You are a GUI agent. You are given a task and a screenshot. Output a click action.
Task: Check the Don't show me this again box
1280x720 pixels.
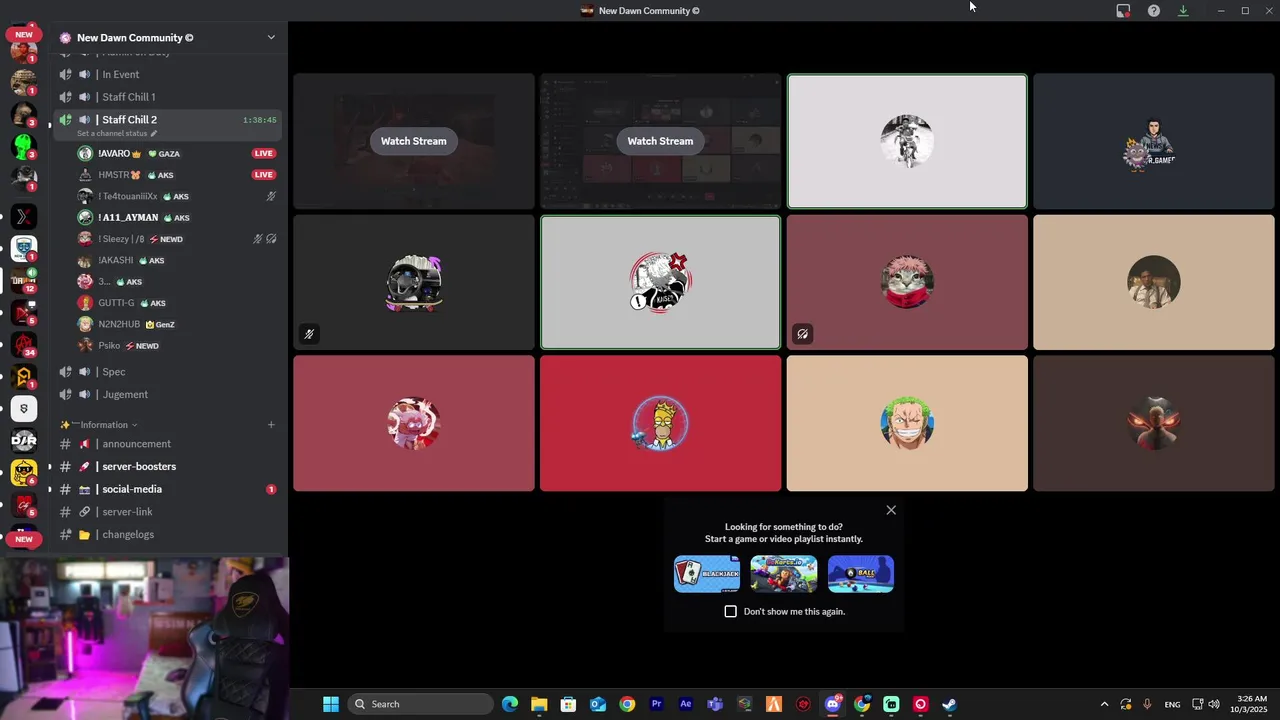pyautogui.click(x=730, y=611)
